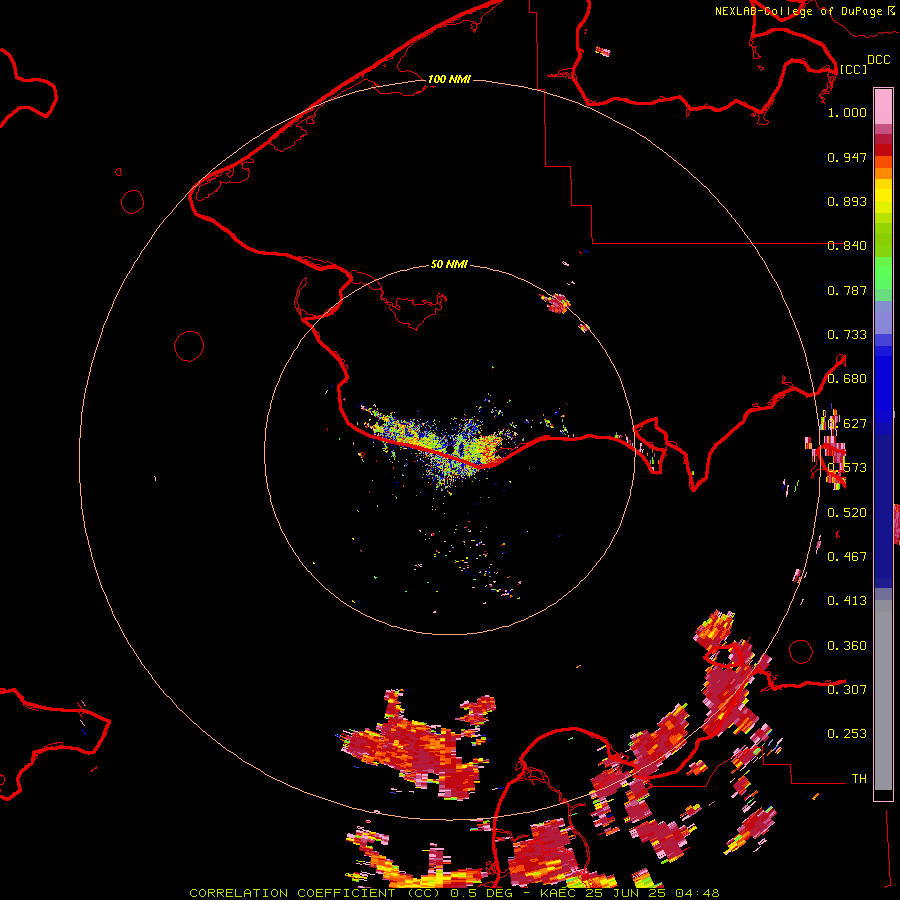Click the 0.467 scale value
The height and width of the screenshot is (900, 900).
[847, 556]
